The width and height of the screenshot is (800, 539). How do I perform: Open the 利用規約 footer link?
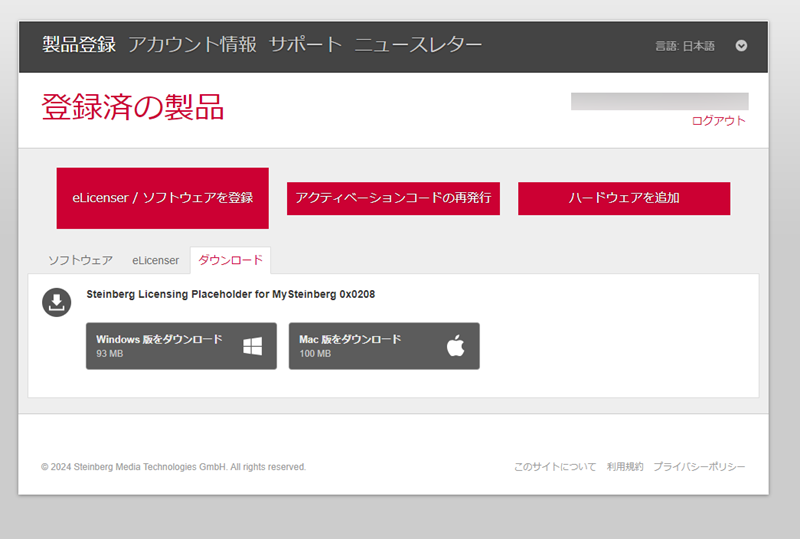[625, 467]
